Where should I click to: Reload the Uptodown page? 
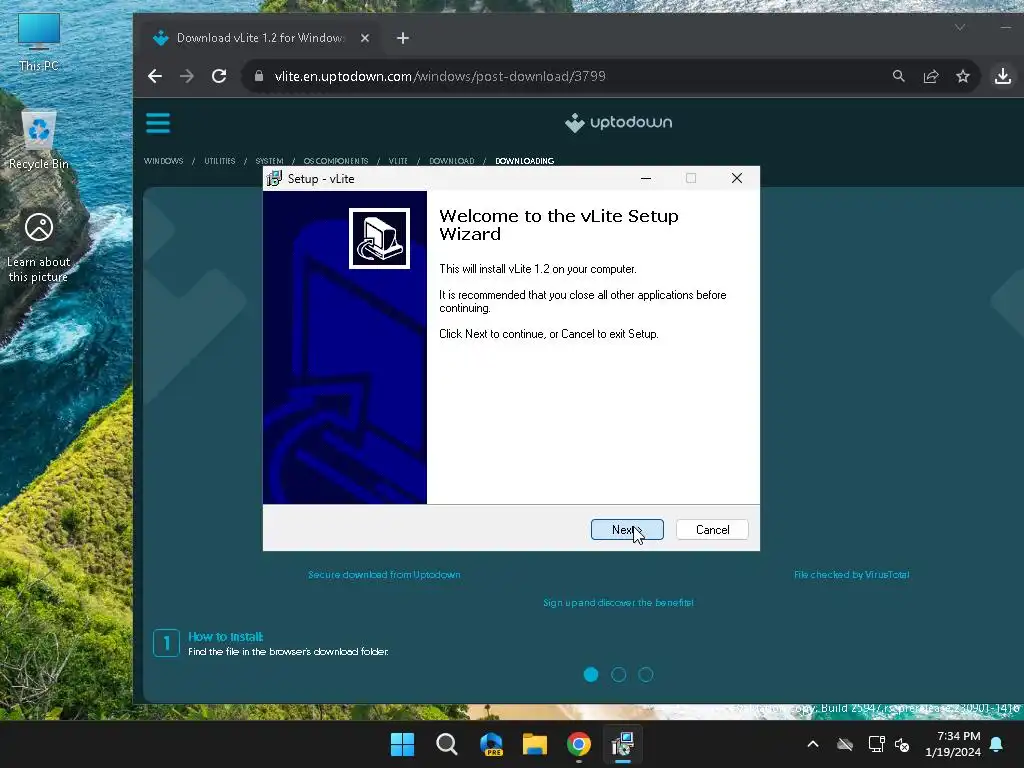[219, 76]
